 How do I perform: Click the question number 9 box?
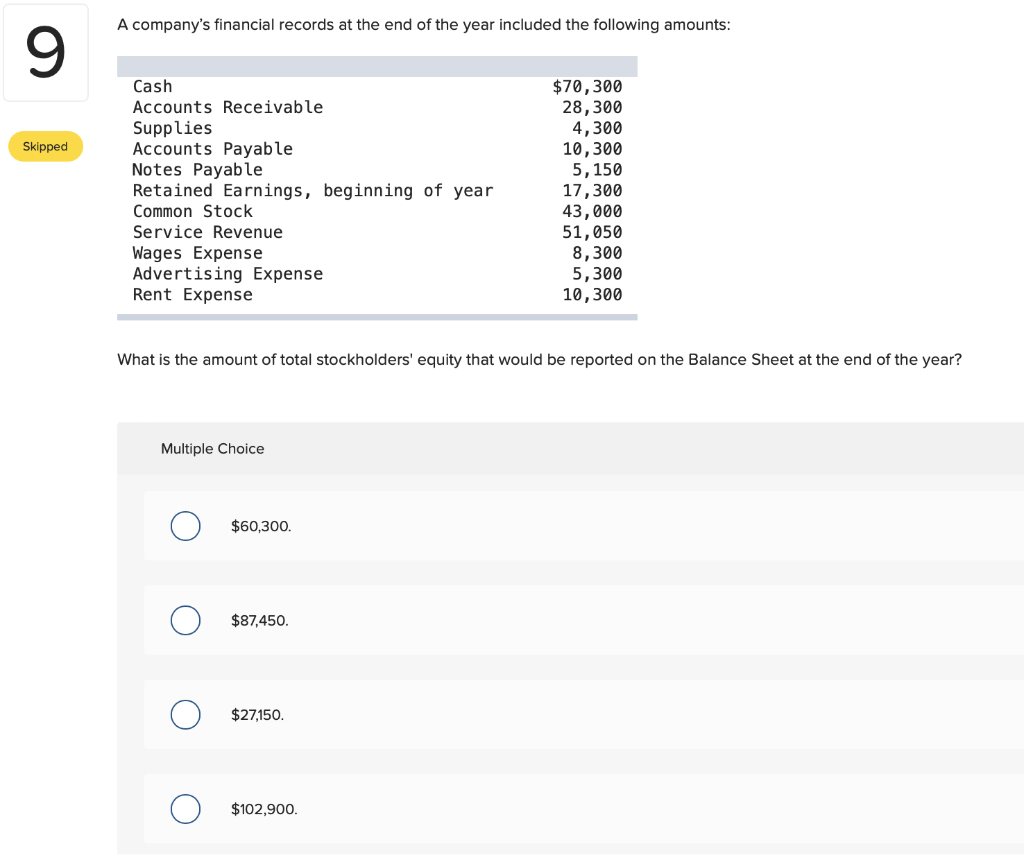coord(45,52)
